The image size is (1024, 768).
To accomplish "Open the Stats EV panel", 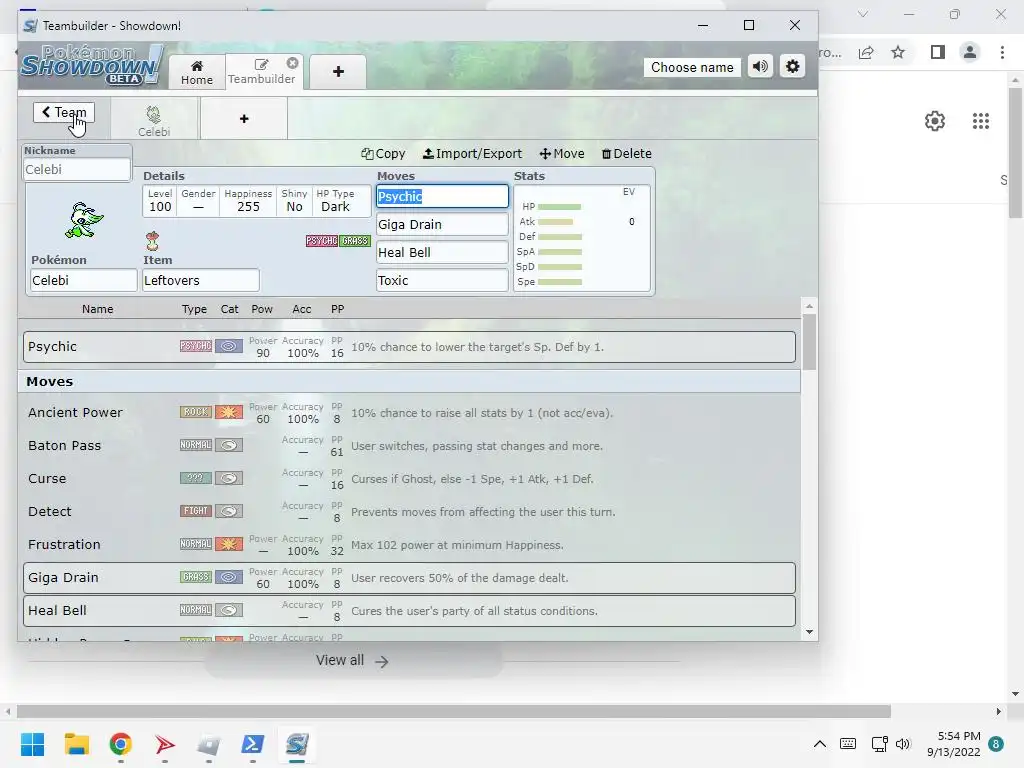I will click(x=582, y=238).
